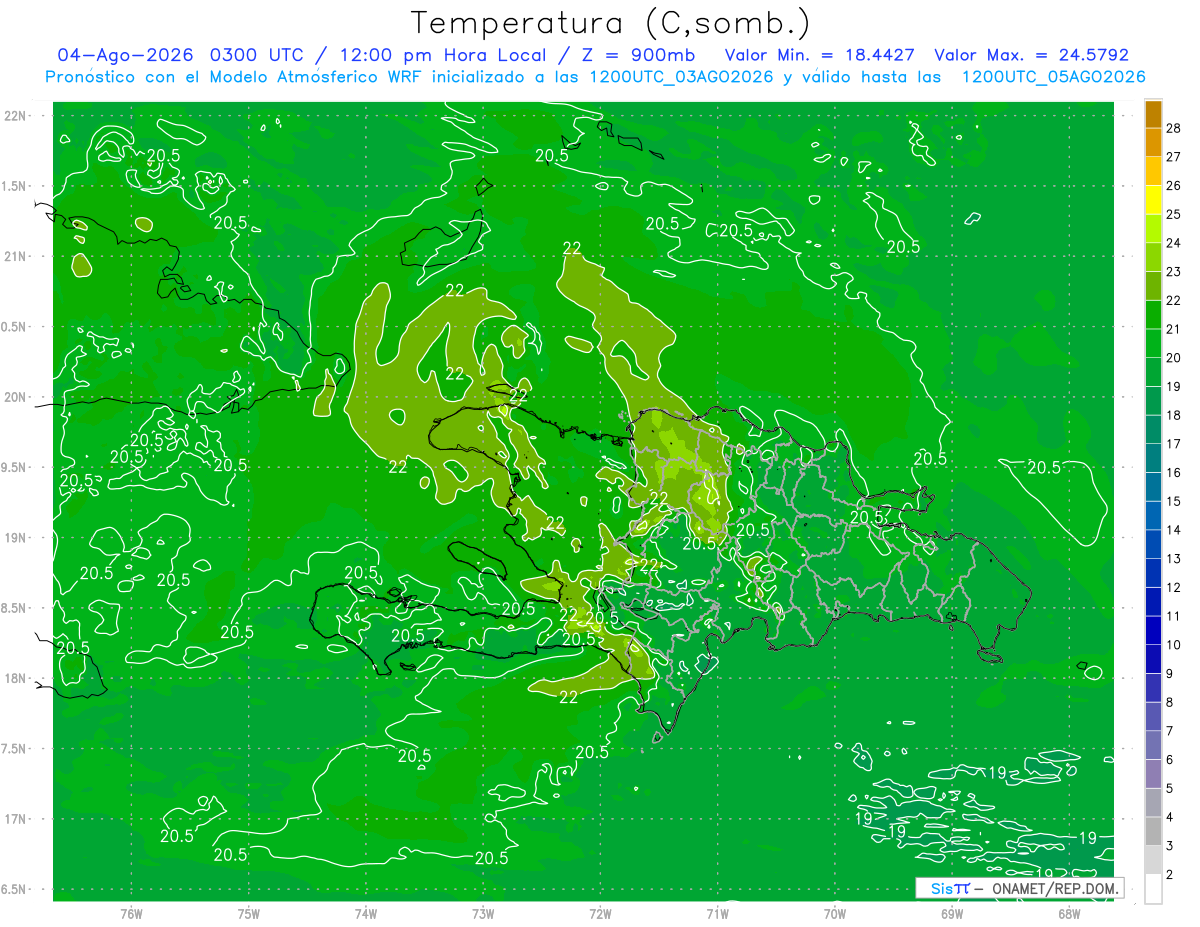The height and width of the screenshot is (927, 1200).
Task: Click the legend scale value 13
Action: pyautogui.click(x=1174, y=559)
